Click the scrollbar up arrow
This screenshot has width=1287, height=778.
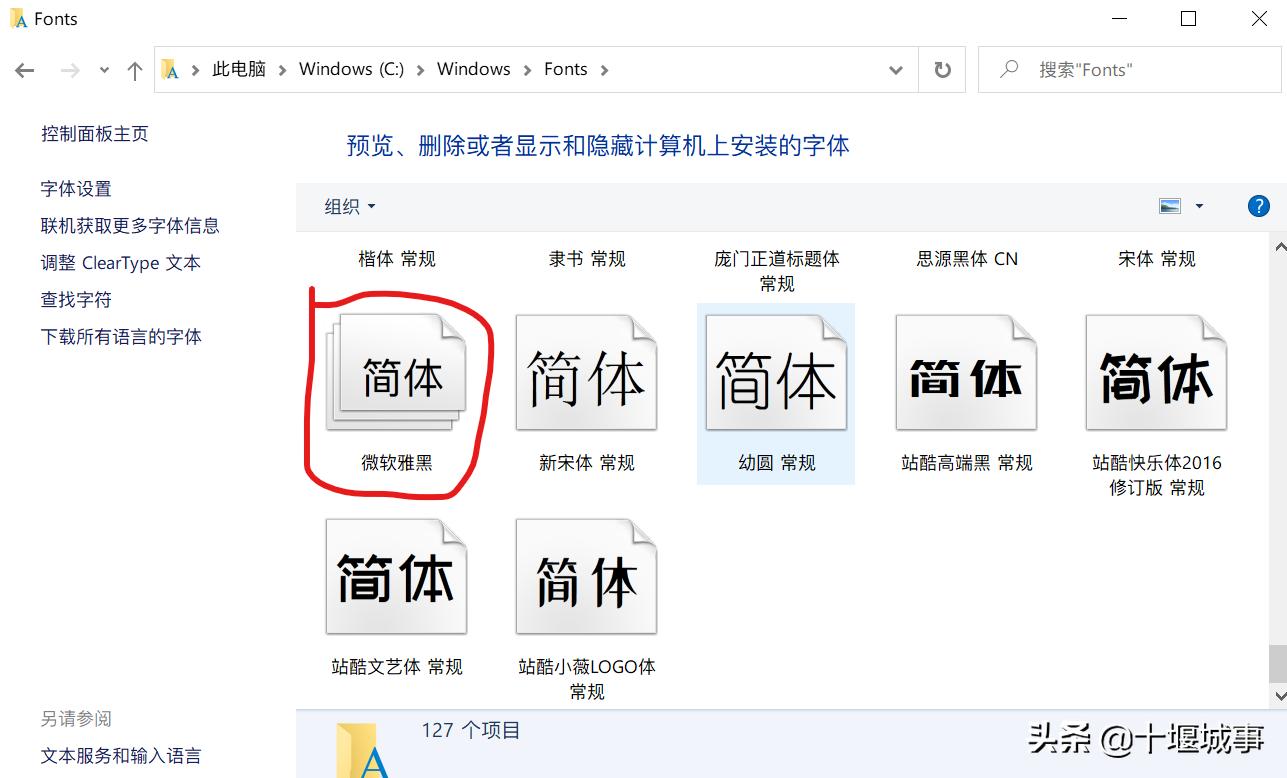pyautogui.click(x=1278, y=246)
